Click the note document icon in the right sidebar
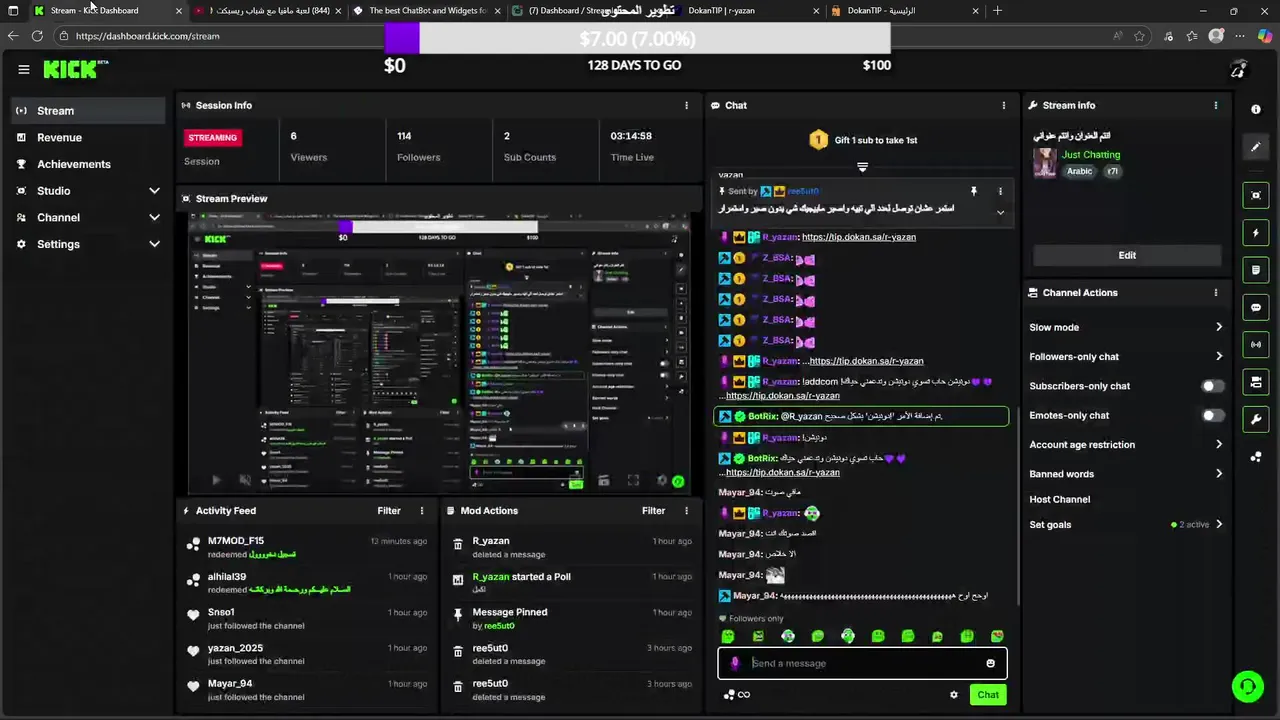The height and width of the screenshot is (720, 1280). click(x=1256, y=270)
